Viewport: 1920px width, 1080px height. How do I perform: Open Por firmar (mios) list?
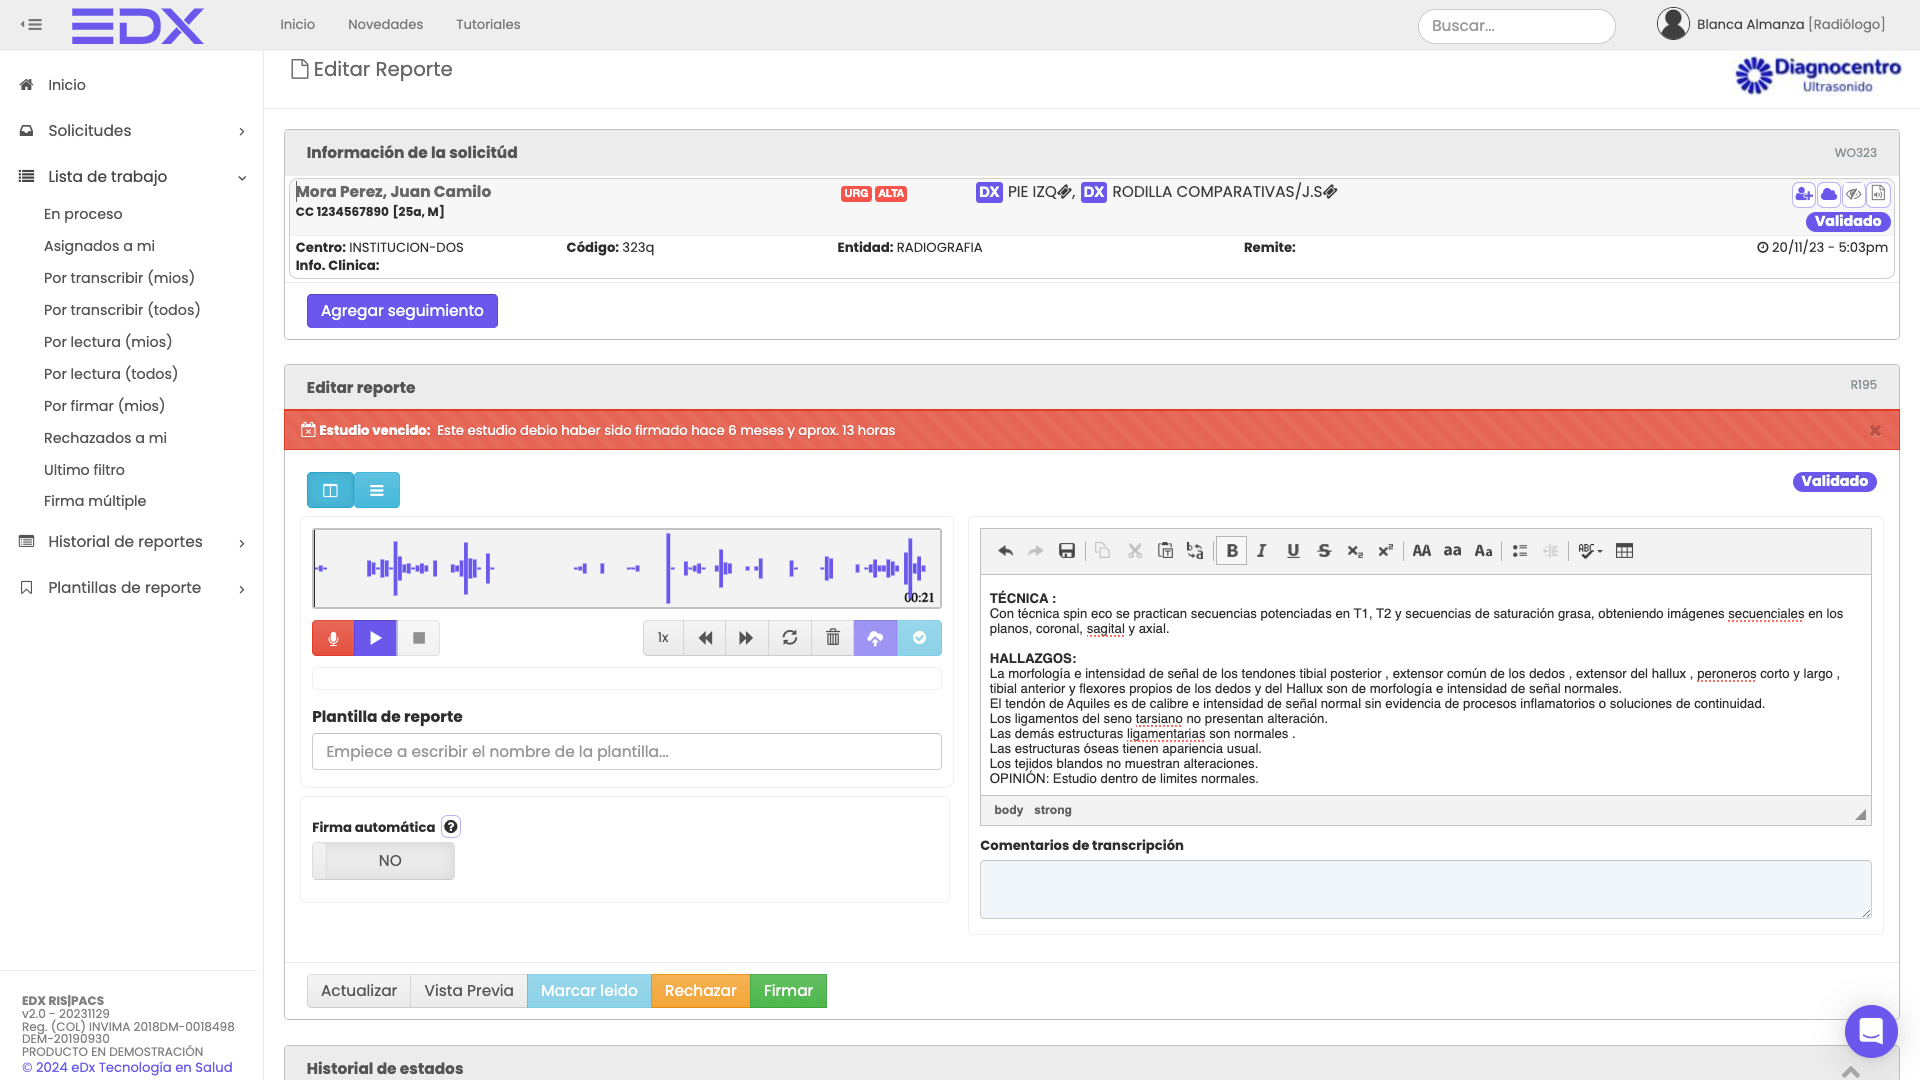click(x=104, y=406)
